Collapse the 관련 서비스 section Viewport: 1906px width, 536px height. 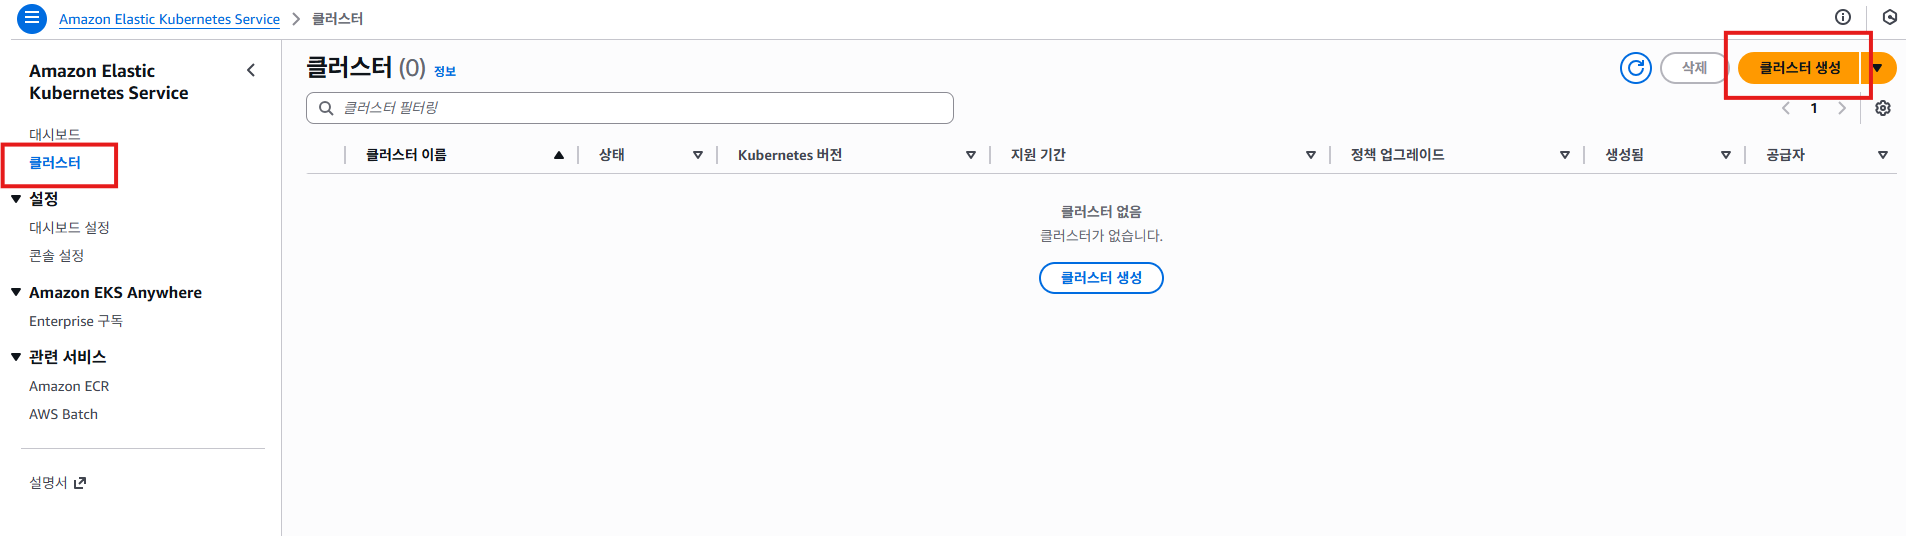click(16, 356)
